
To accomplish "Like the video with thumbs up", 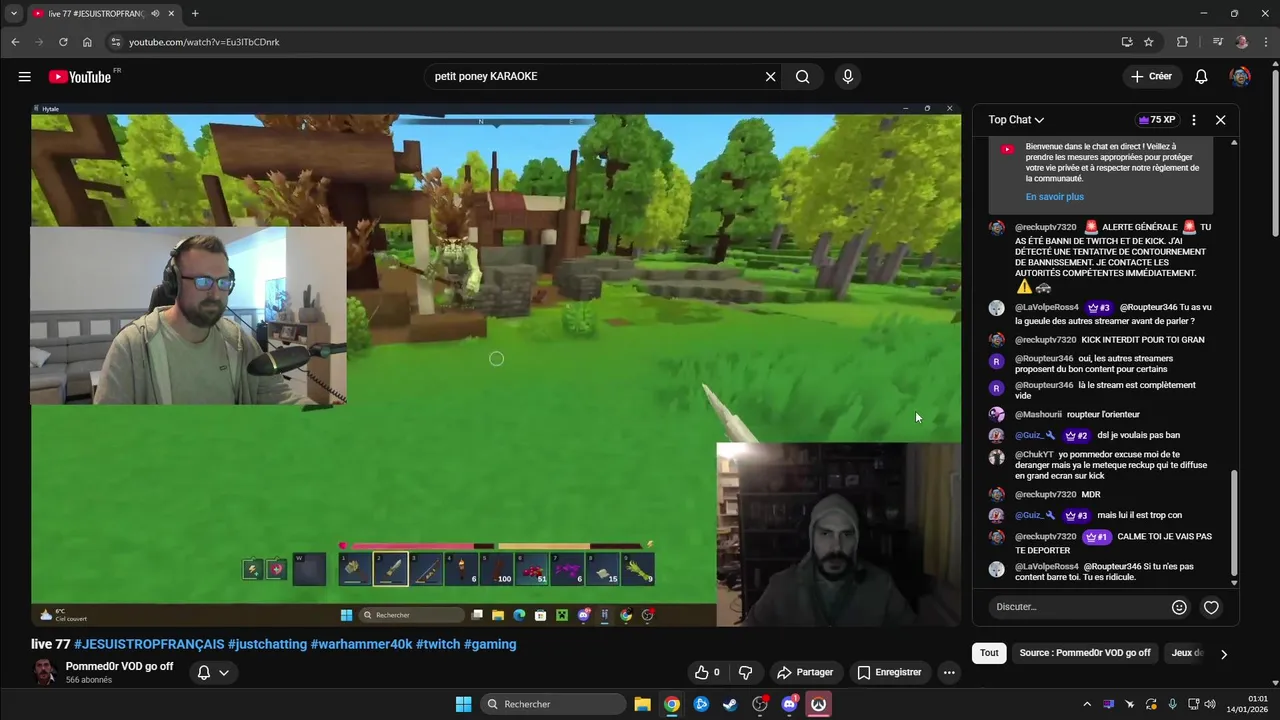I will pos(708,672).
